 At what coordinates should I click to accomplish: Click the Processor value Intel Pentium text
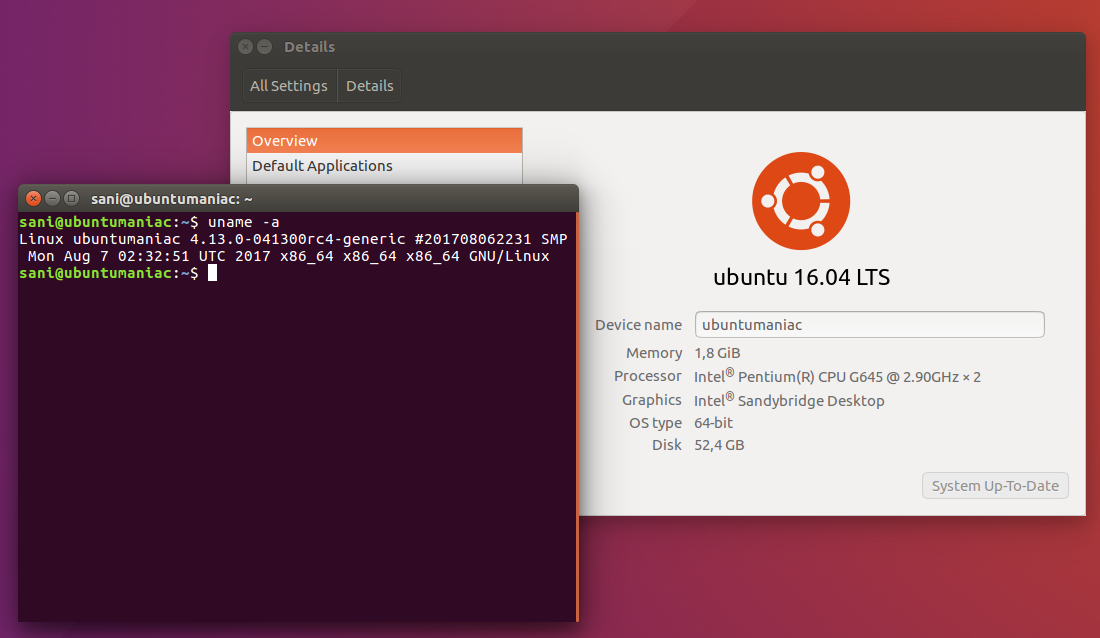tap(837, 376)
